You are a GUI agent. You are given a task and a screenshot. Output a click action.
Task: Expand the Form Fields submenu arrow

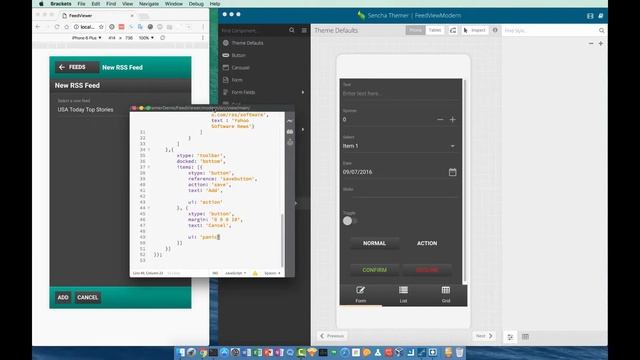(303, 92)
